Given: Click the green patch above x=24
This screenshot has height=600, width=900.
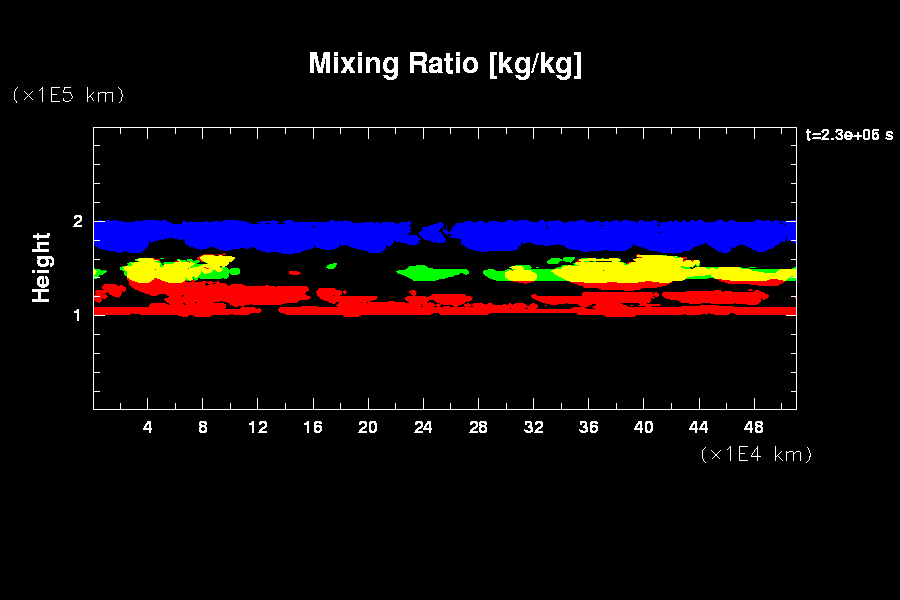Looking at the screenshot, I should (432, 272).
